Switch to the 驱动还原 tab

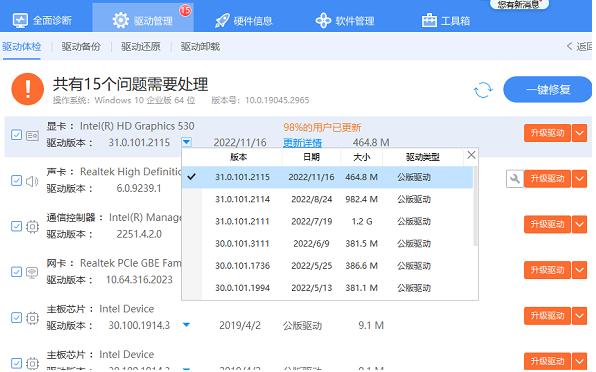tap(141, 47)
